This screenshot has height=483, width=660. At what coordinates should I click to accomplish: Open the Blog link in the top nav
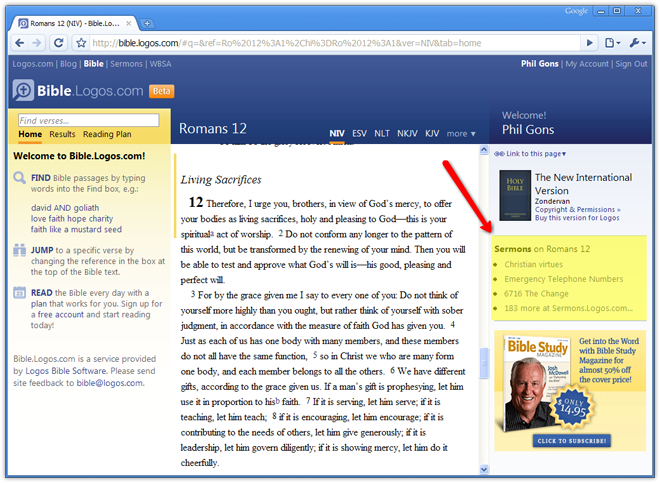pos(68,64)
